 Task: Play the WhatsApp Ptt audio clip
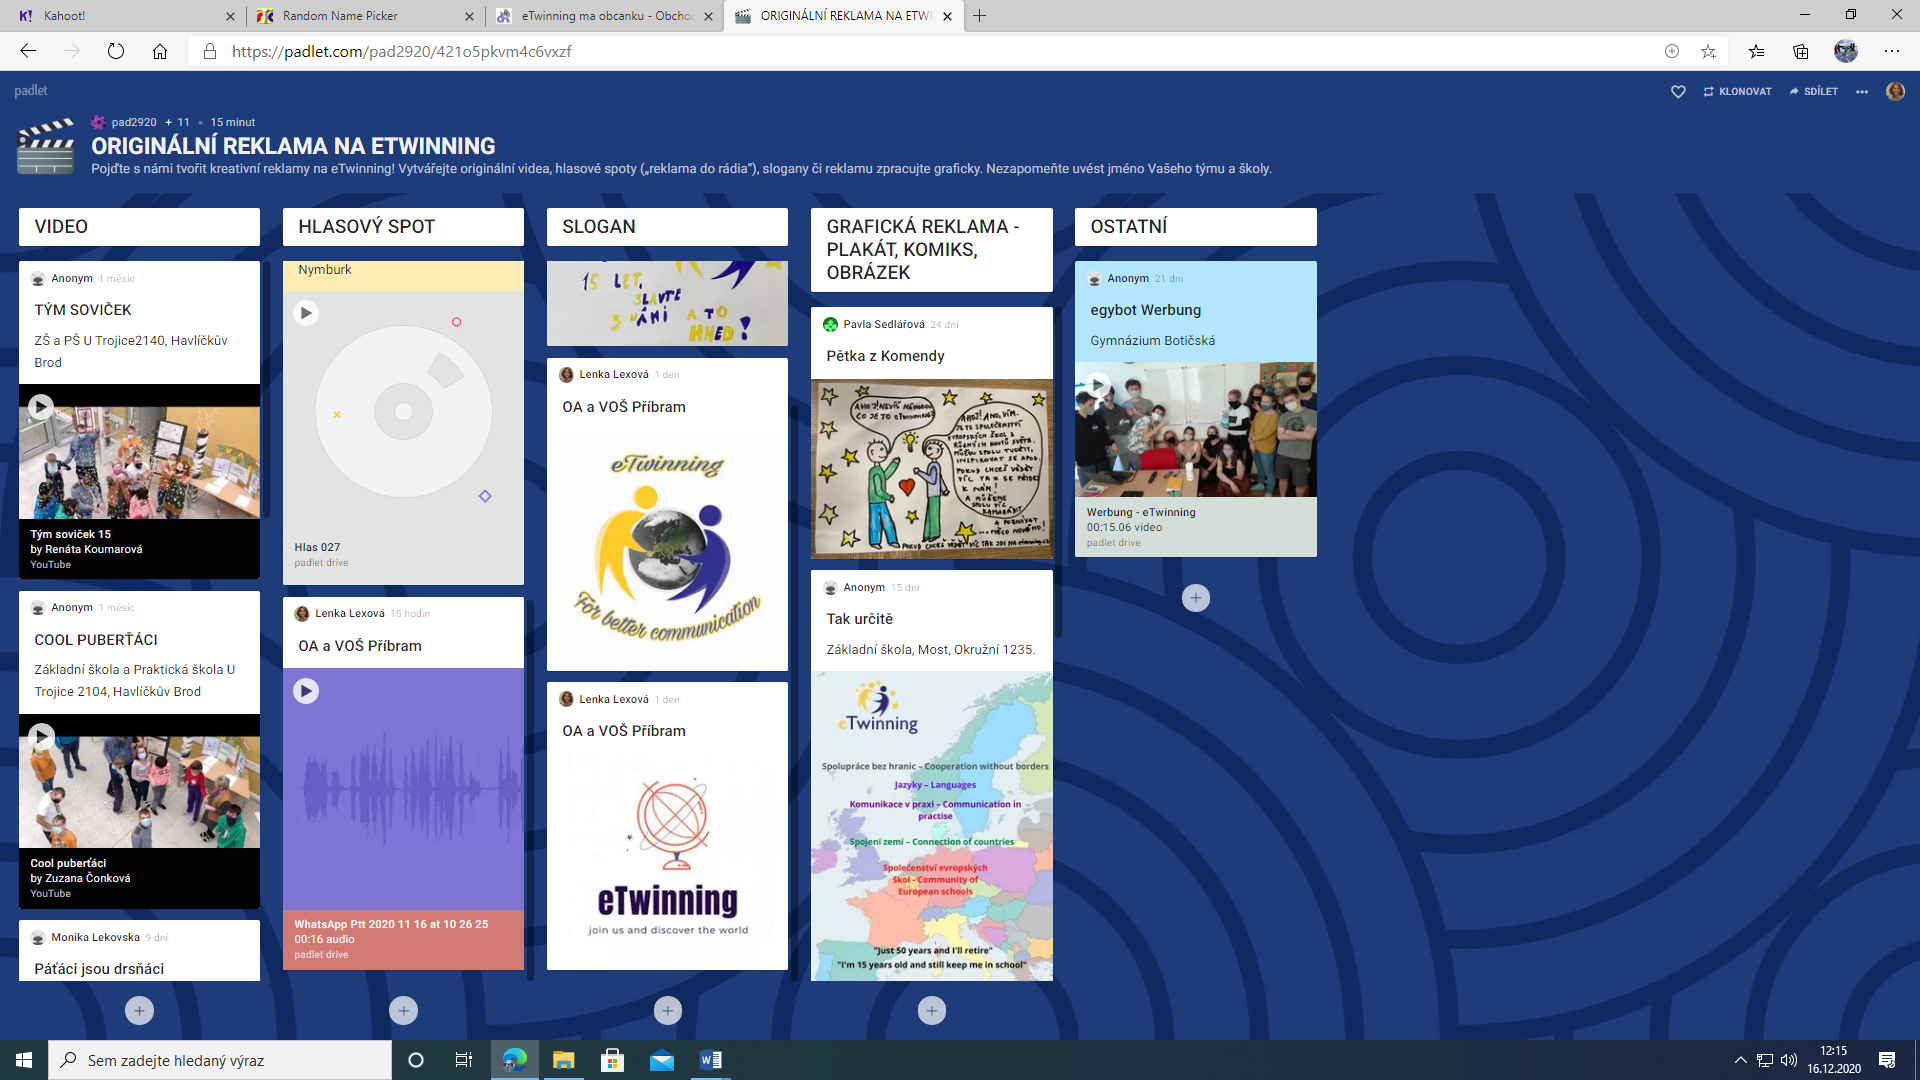pyautogui.click(x=306, y=691)
